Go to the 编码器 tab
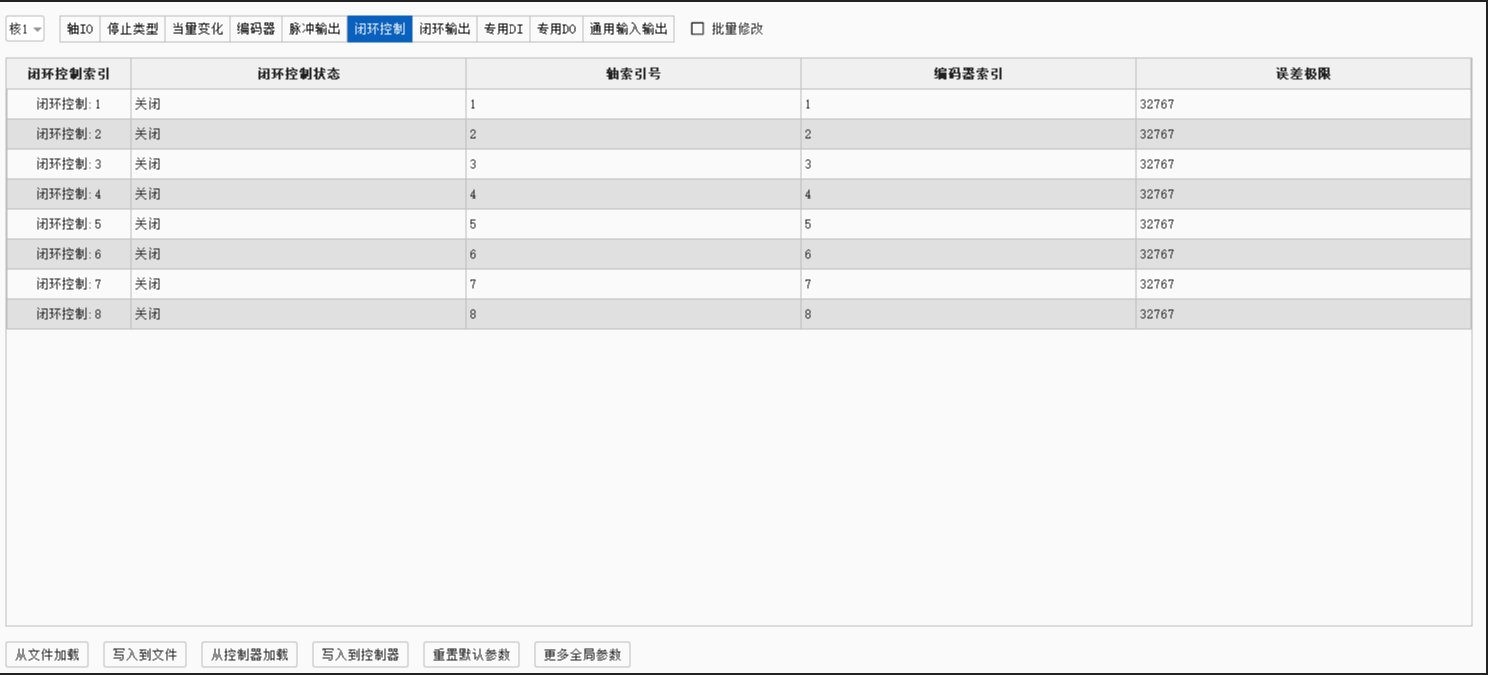 [x=256, y=29]
